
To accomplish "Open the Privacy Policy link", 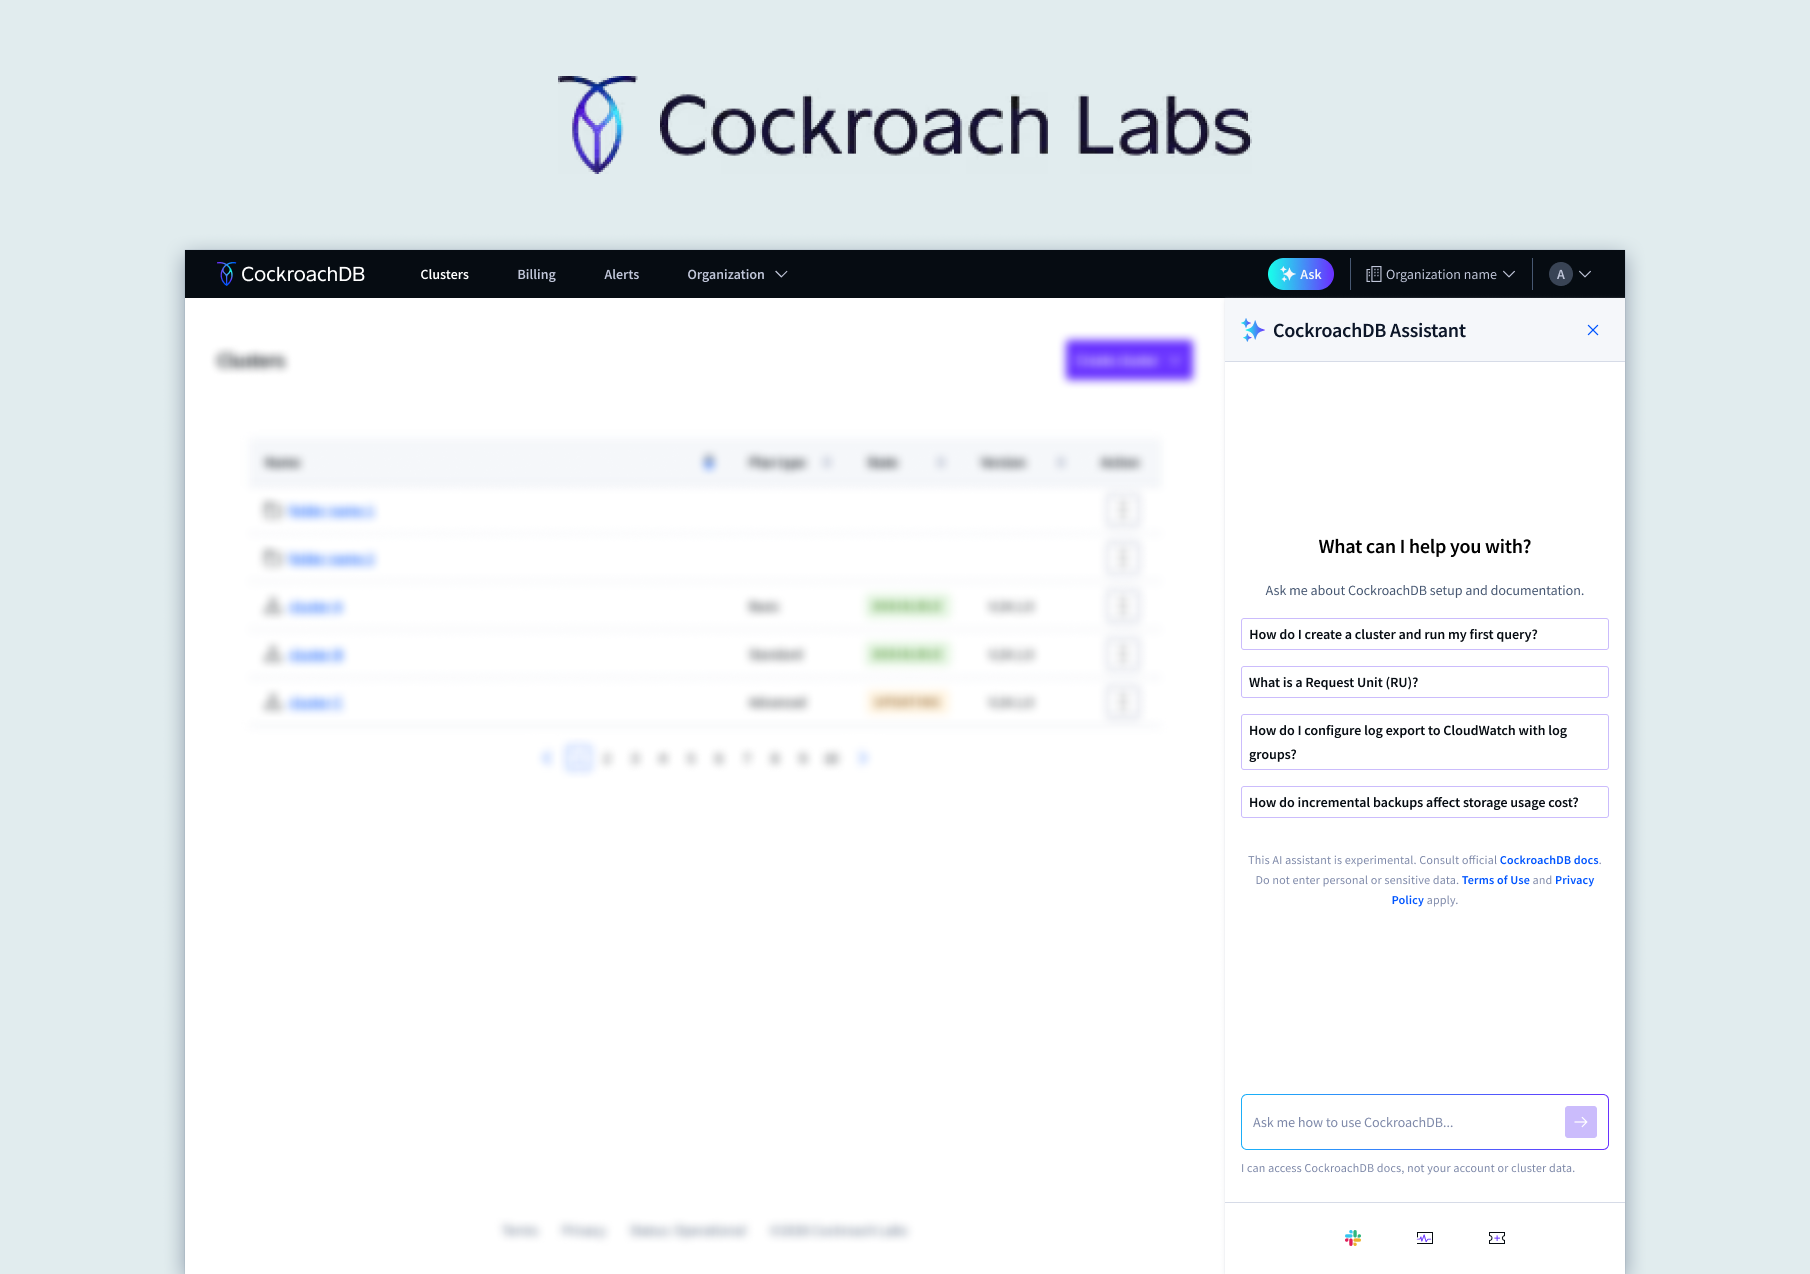I will tap(1574, 880).
